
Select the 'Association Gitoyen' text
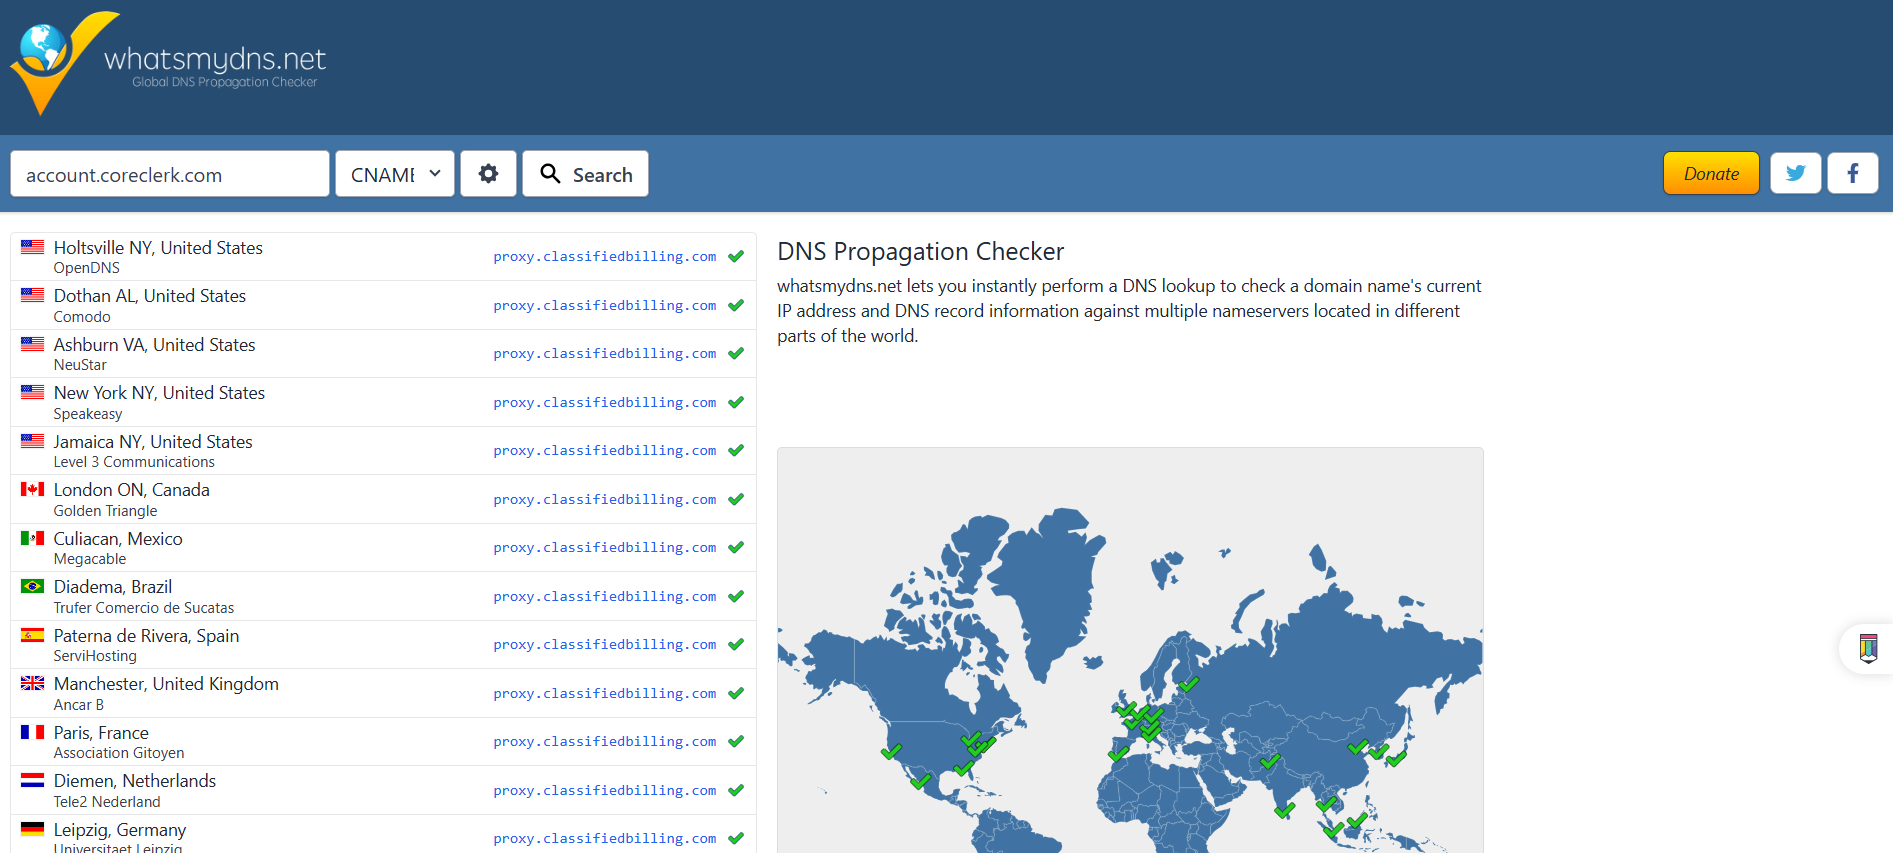[119, 753]
